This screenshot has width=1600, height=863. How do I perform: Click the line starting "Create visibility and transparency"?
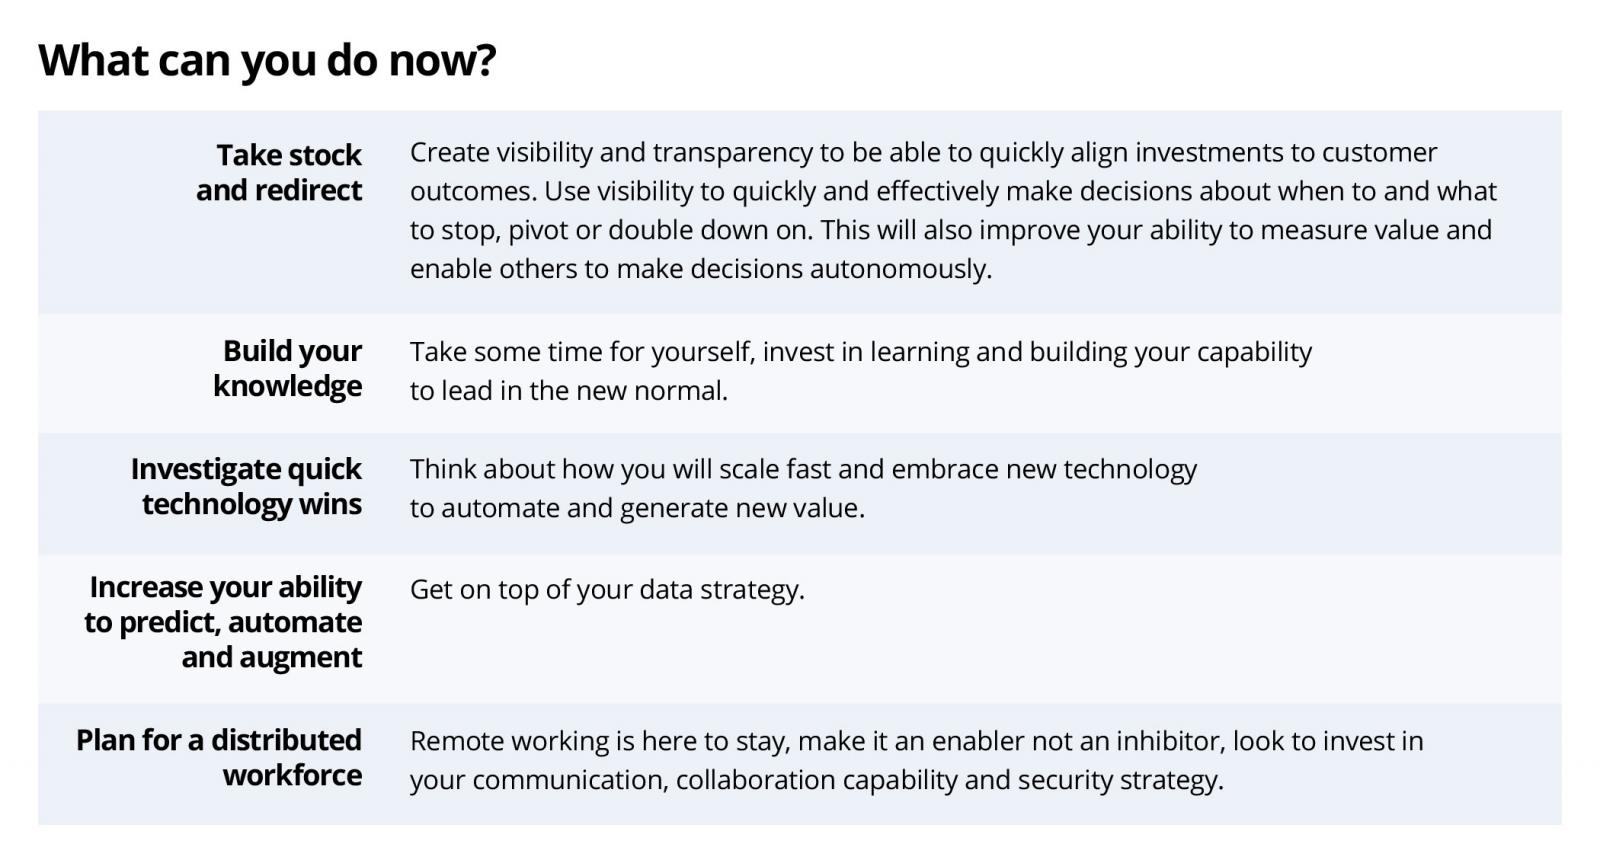coord(922,152)
